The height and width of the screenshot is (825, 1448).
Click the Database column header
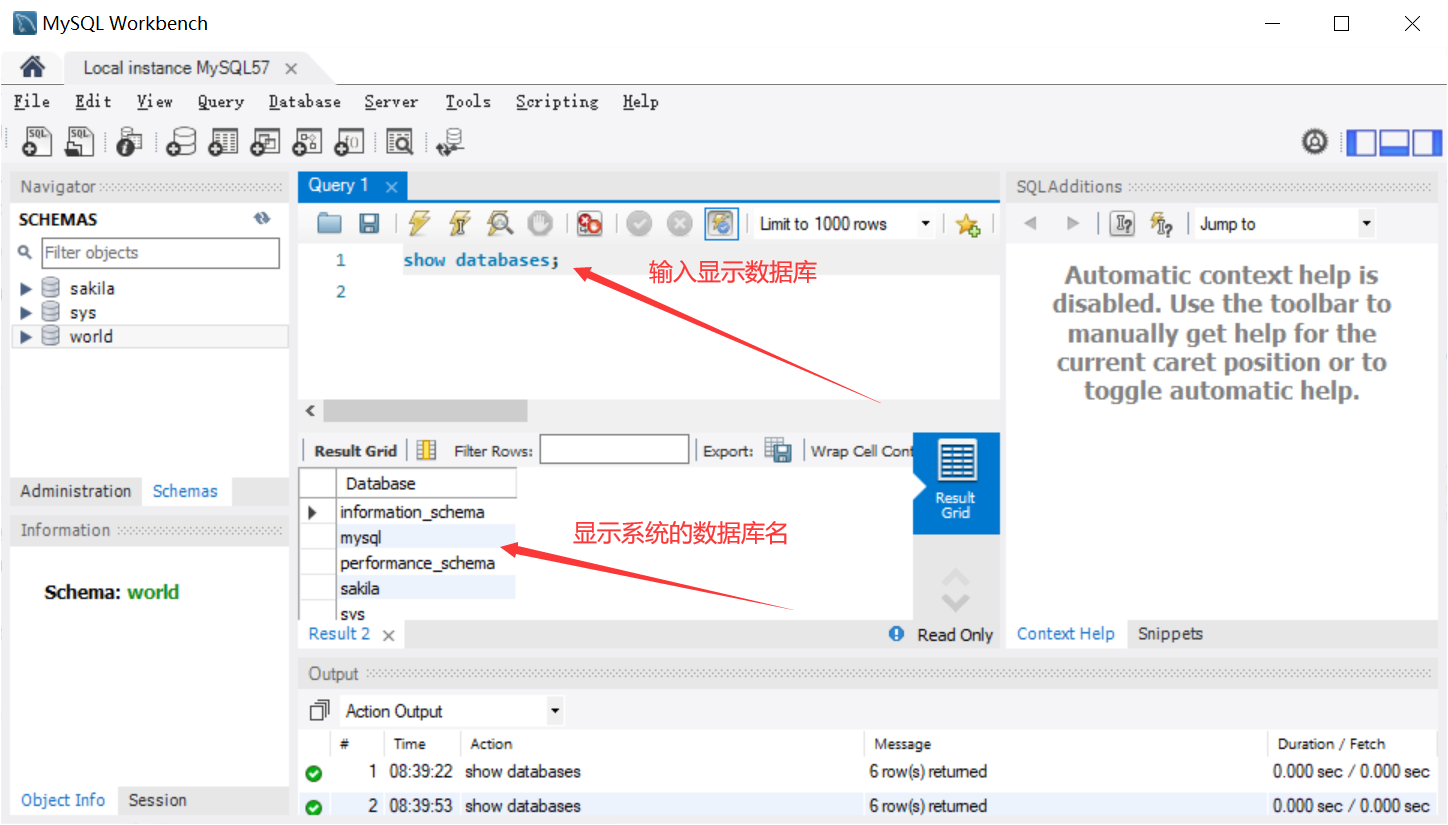[426, 484]
